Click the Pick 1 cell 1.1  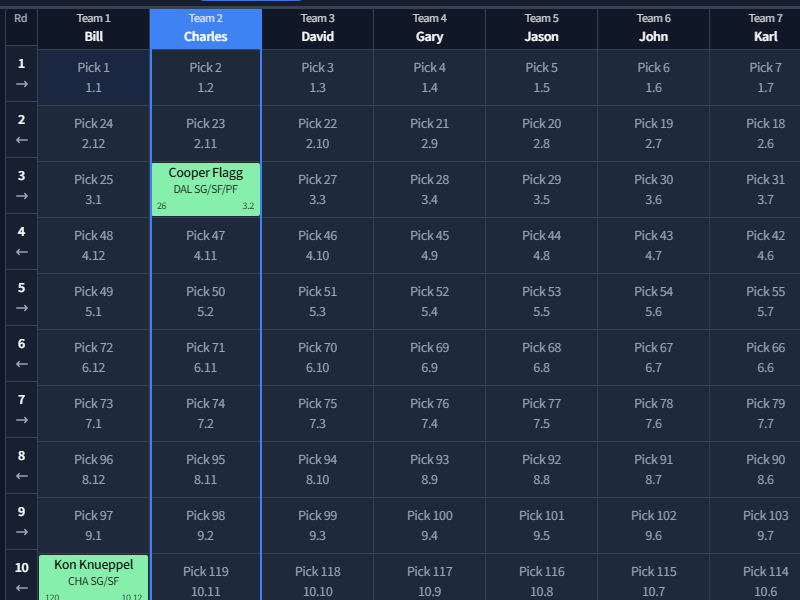93,78
